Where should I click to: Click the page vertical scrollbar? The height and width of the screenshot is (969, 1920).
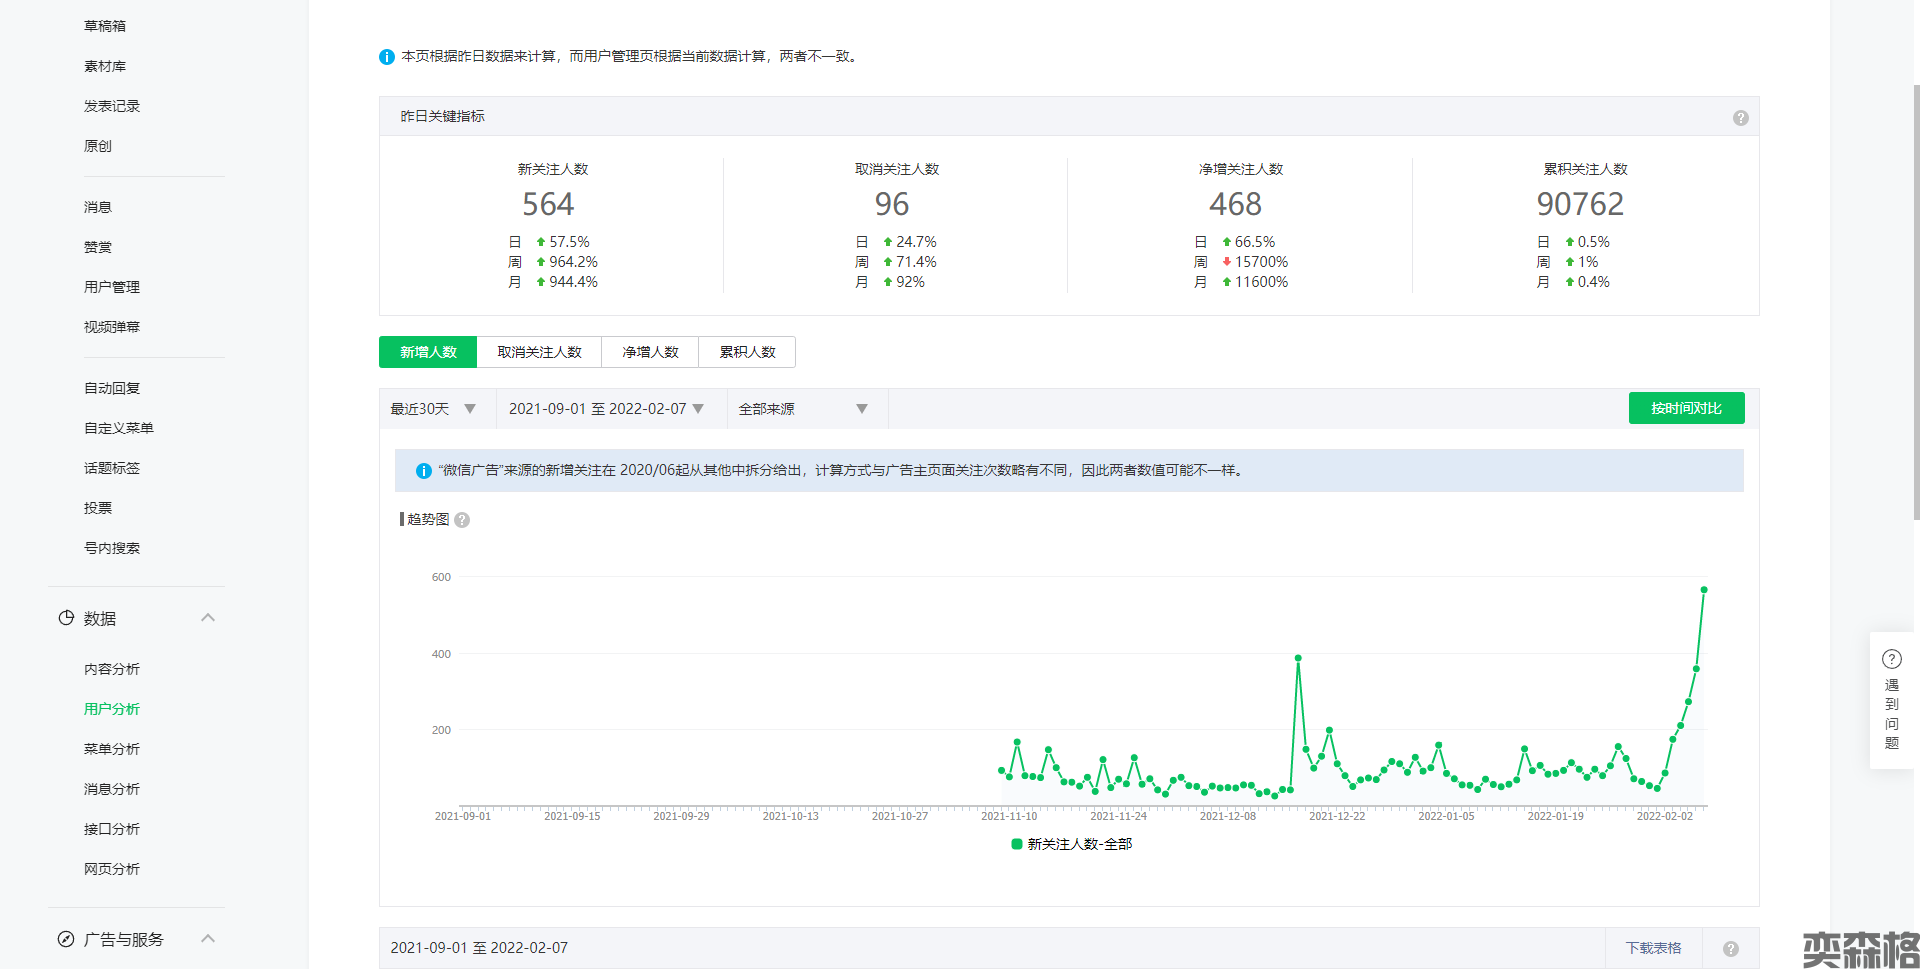[x=1916, y=300]
